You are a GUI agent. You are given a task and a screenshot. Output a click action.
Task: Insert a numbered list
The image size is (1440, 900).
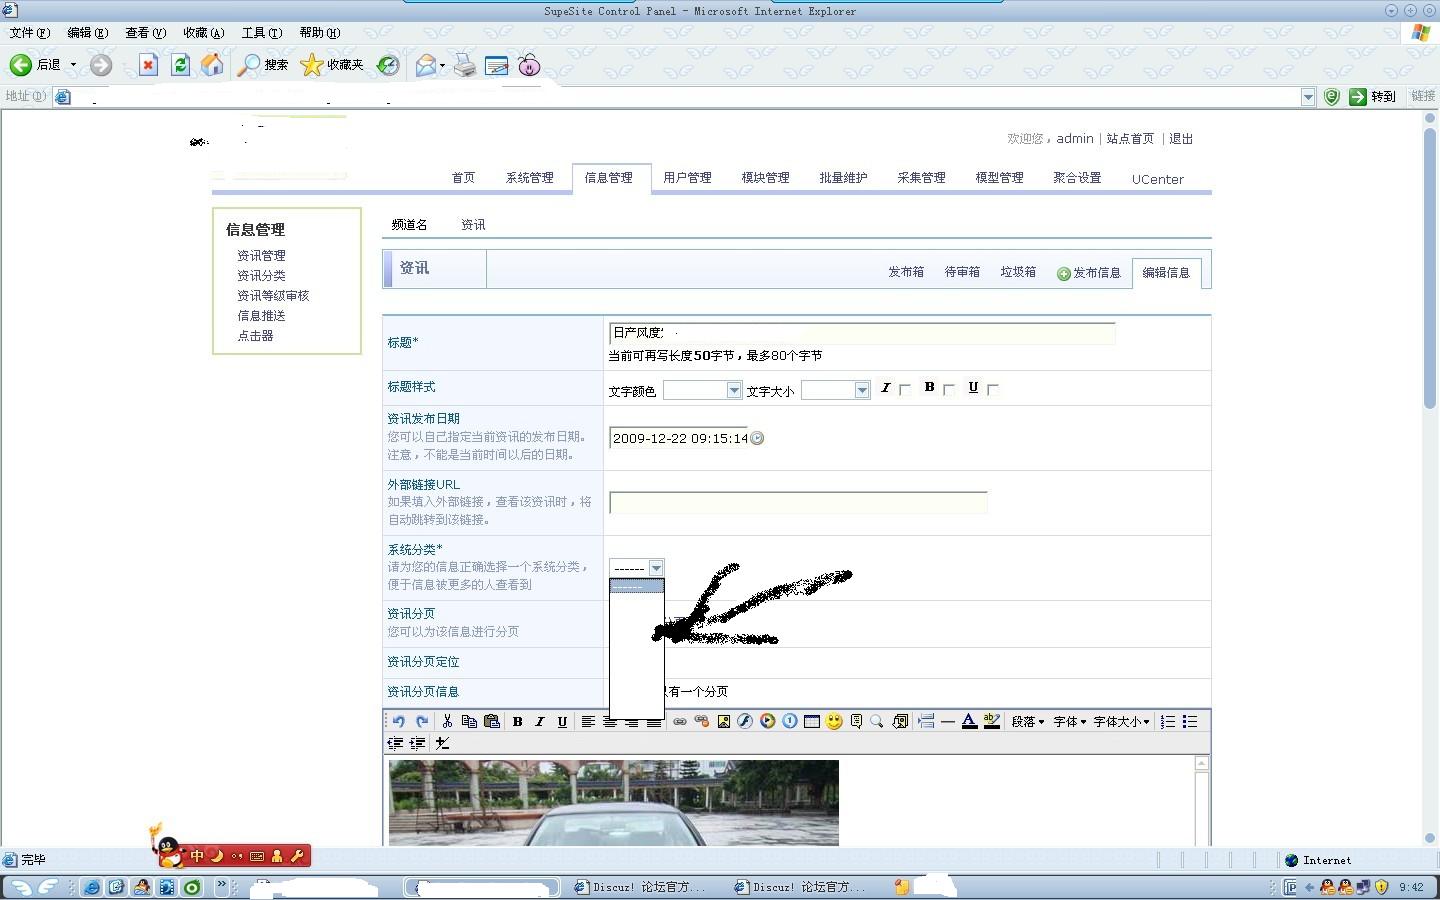pos(1168,721)
